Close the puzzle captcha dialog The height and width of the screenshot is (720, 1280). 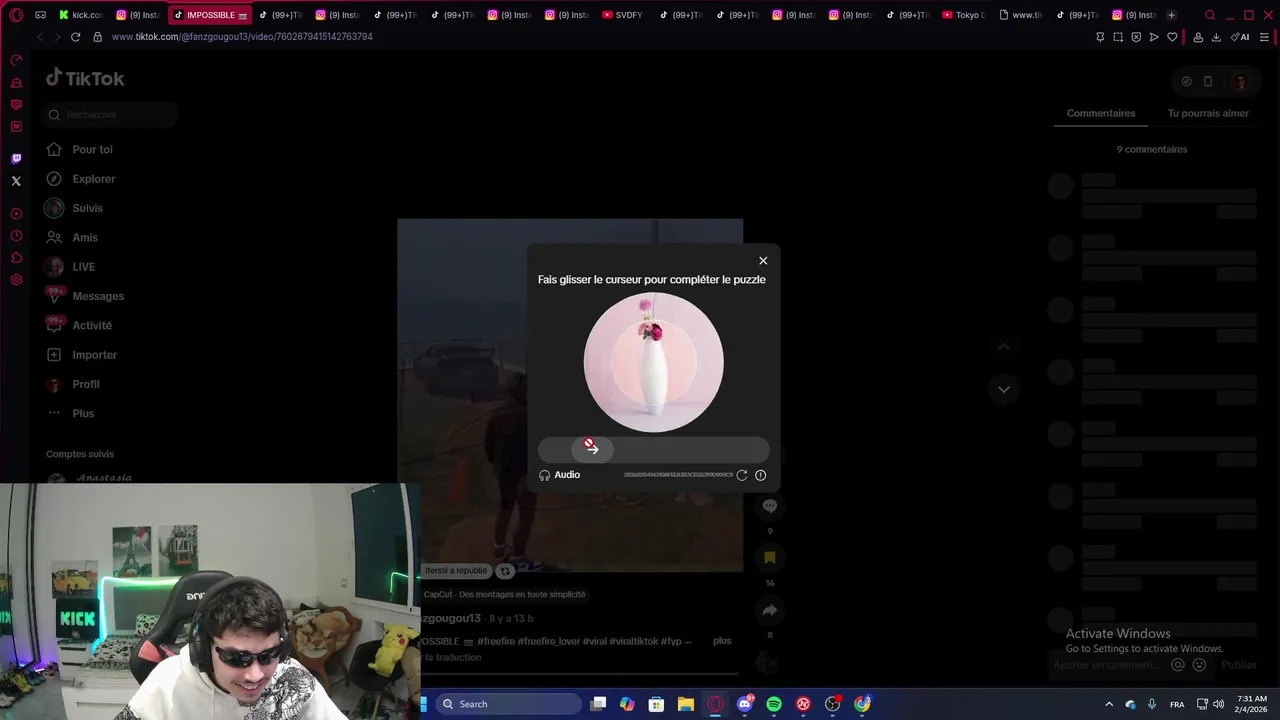coord(763,261)
